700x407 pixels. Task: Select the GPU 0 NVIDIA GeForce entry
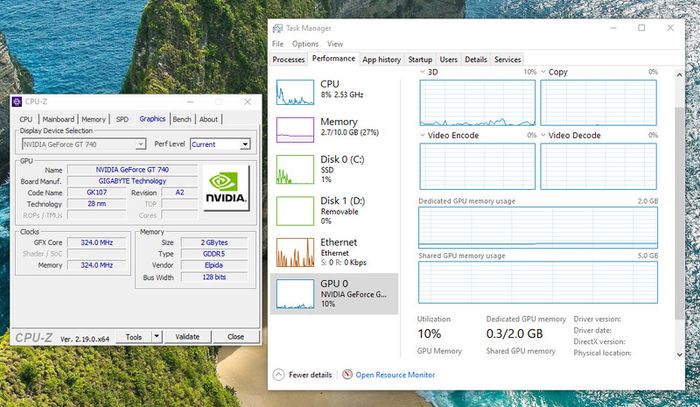[334, 294]
